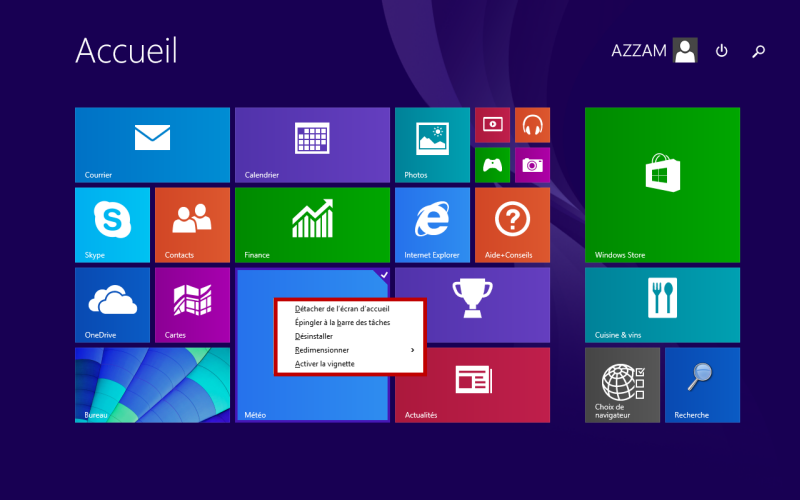Screen dimensions: 800x500
Task: Open the Choix de navigateur tile
Action: click(x=622, y=385)
